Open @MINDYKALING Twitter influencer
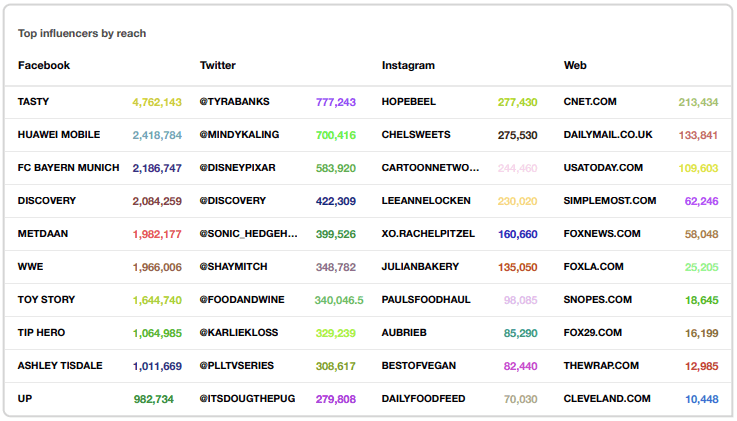This screenshot has width=737, height=421. (x=239, y=134)
